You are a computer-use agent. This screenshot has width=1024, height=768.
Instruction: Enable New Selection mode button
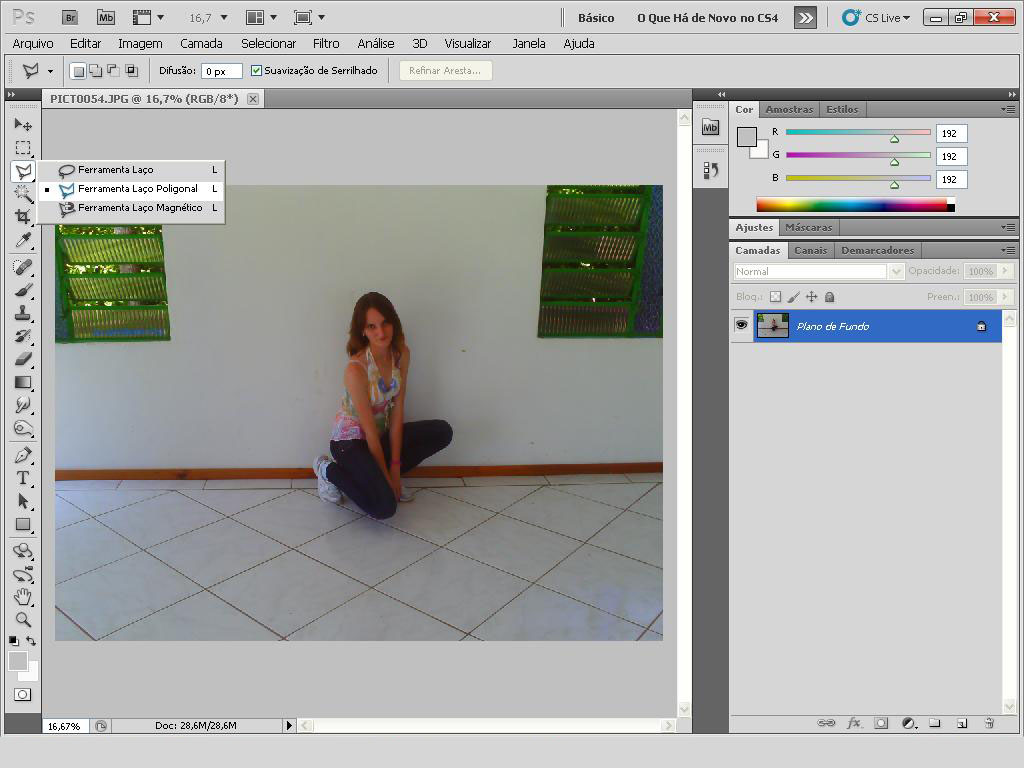[x=78, y=71]
